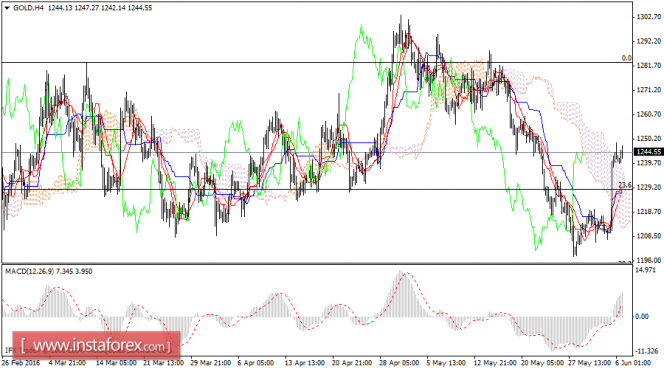Screen dimensions: 664x369
Task: Click the MACD scale value -11.326
Action: pos(647,351)
